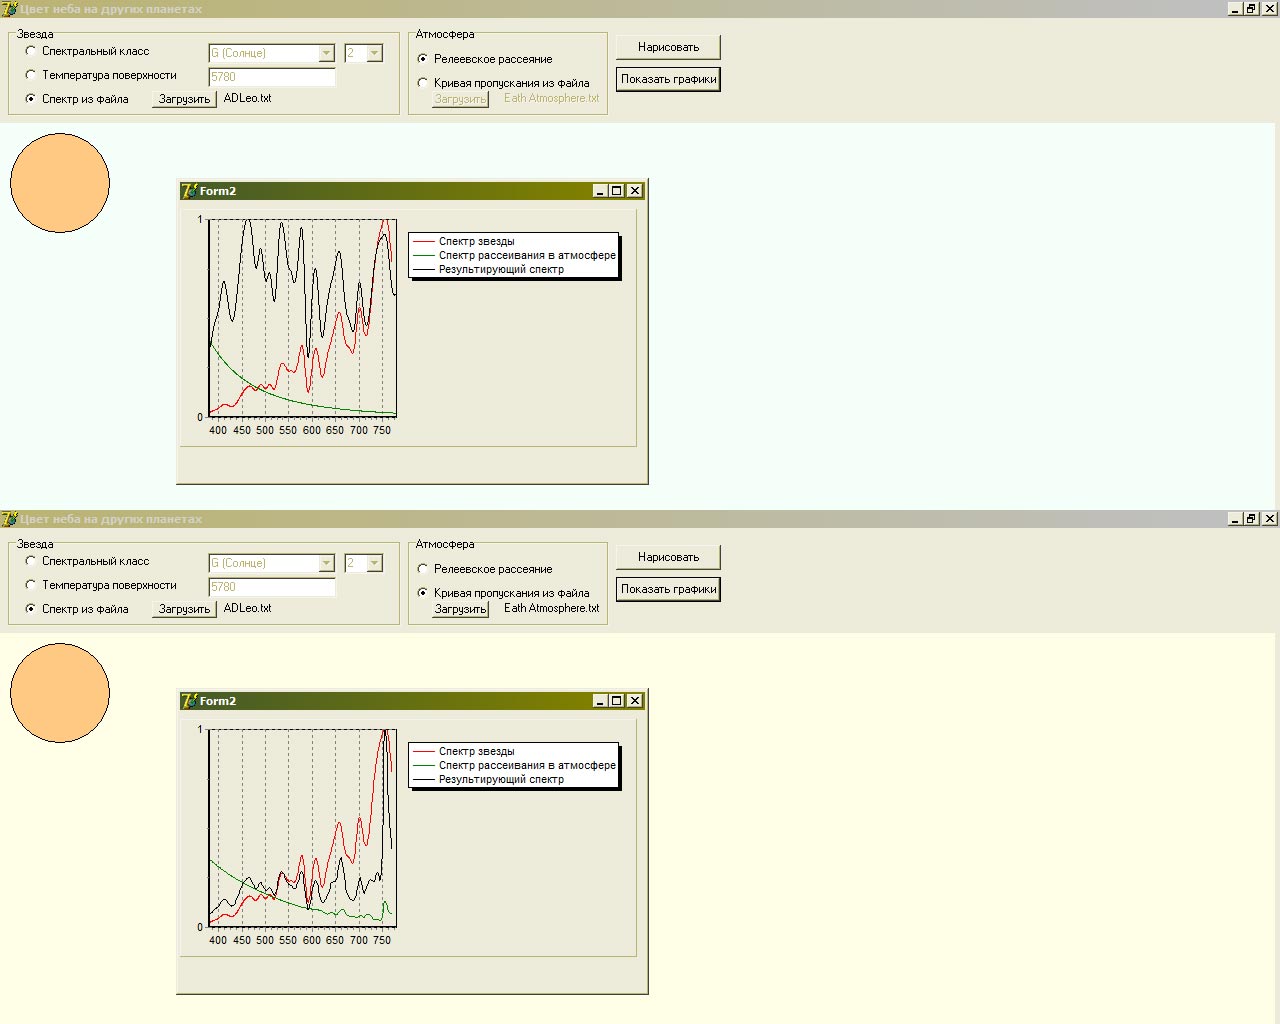The width and height of the screenshot is (1280, 1024).
Task: Restore the lower main window
Action: point(1251,519)
